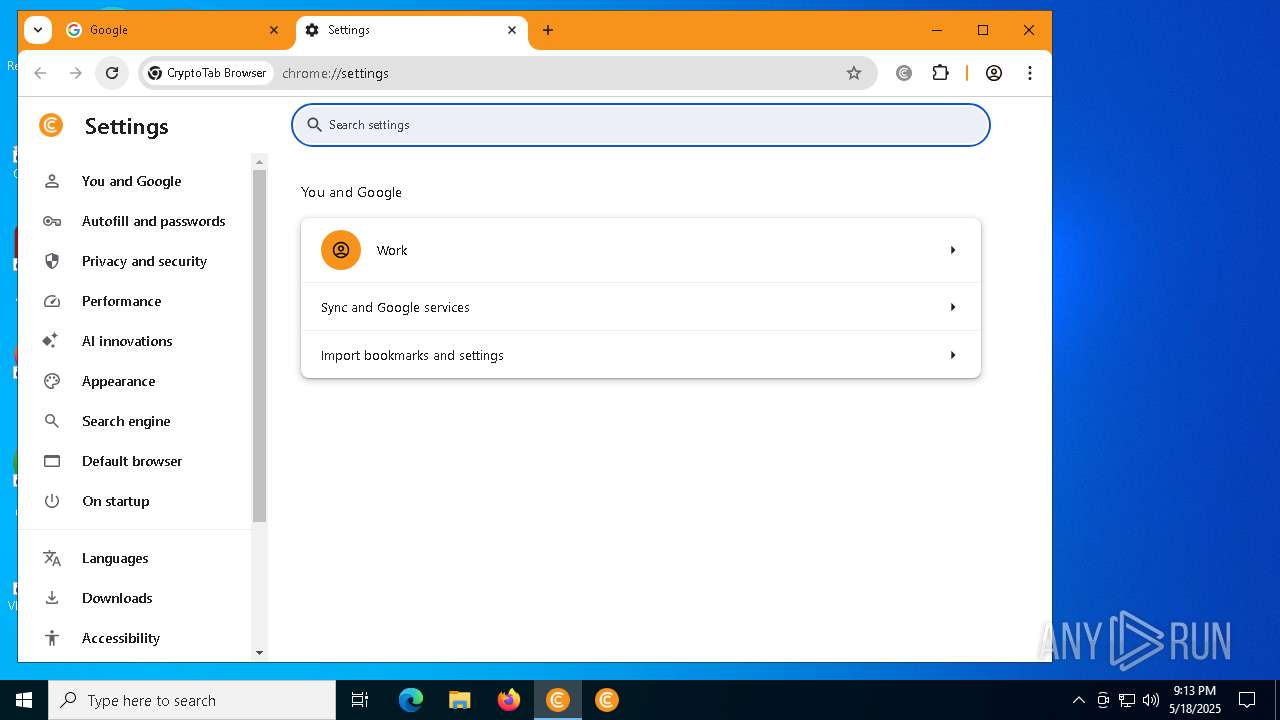Image resolution: width=1280 pixels, height=720 pixels.
Task: Open the second CryptoTab taskbar icon
Action: point(607,700)
